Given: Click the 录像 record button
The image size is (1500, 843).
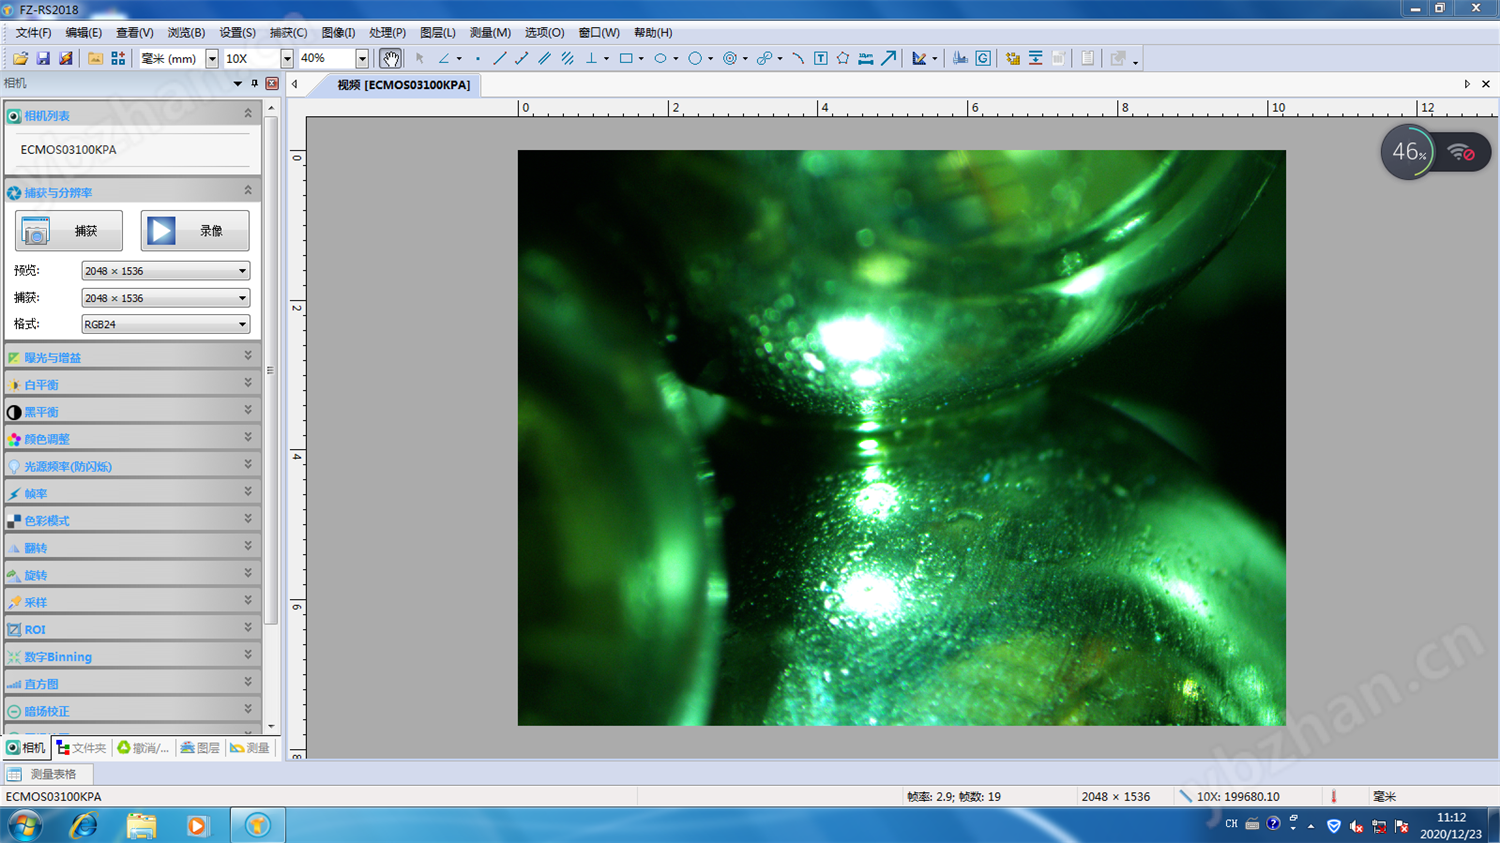Looking at the screenshot, I should pyautogui.click(x=195, y=231).
